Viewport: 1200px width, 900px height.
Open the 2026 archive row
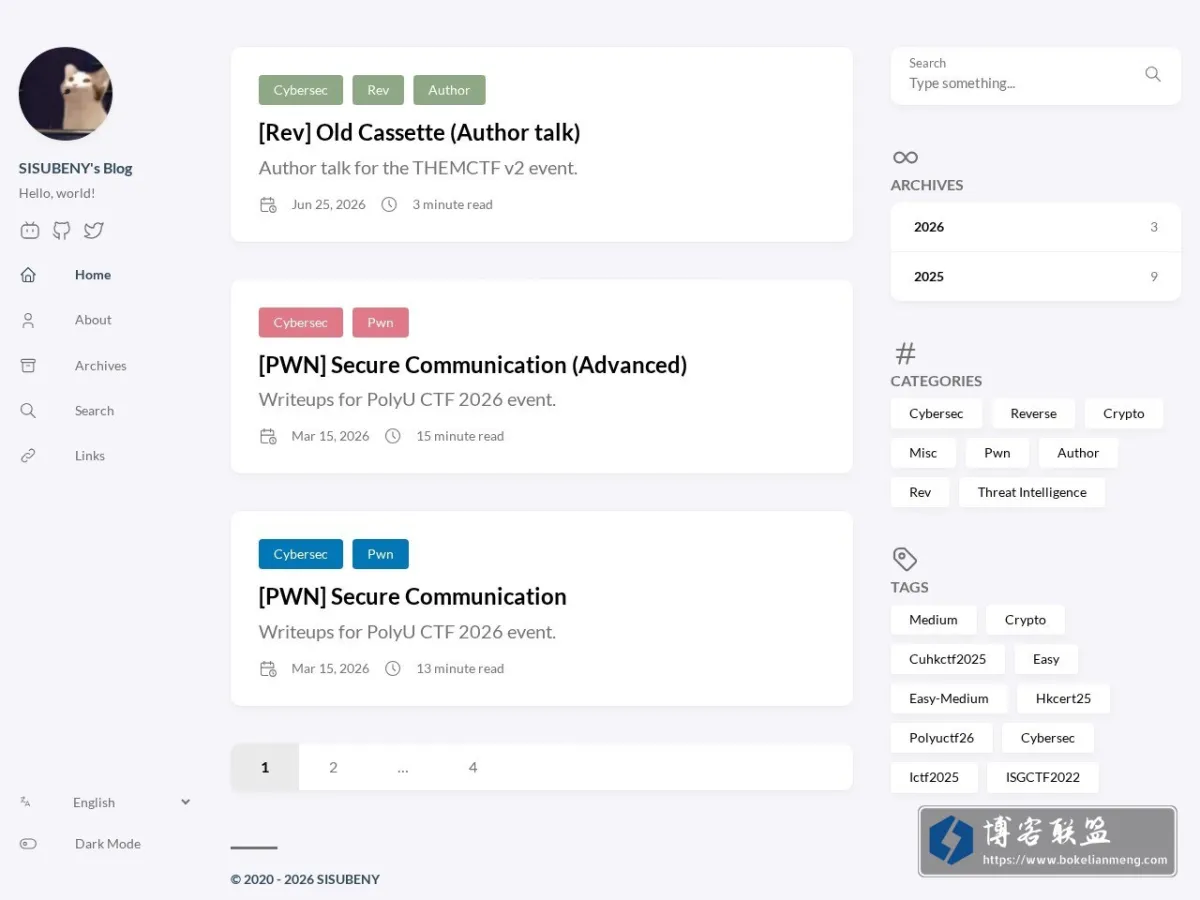1036,227
